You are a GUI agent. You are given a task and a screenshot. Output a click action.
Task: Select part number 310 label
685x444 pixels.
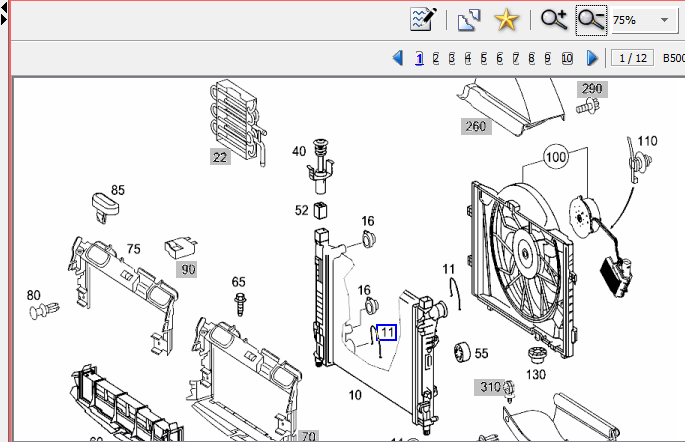click(490, 387)
